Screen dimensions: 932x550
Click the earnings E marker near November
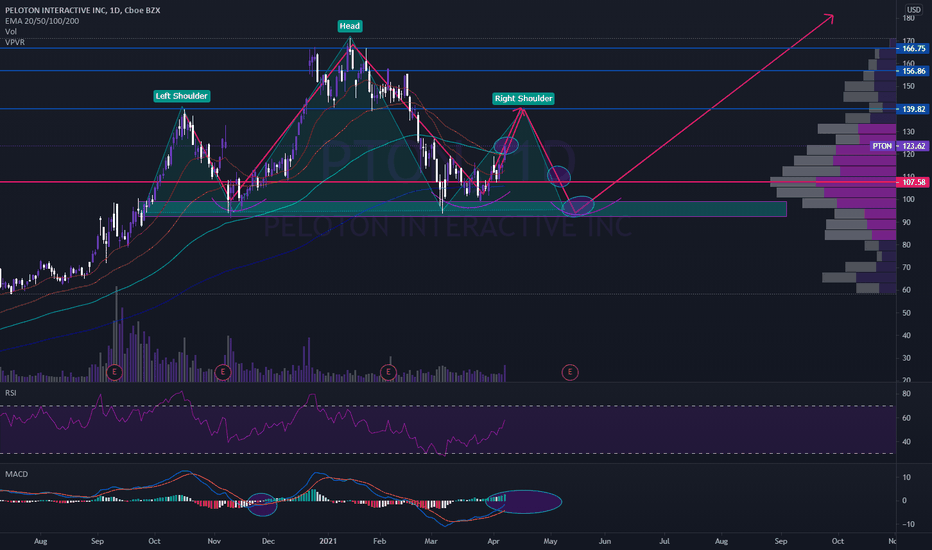tap(223, 372)
